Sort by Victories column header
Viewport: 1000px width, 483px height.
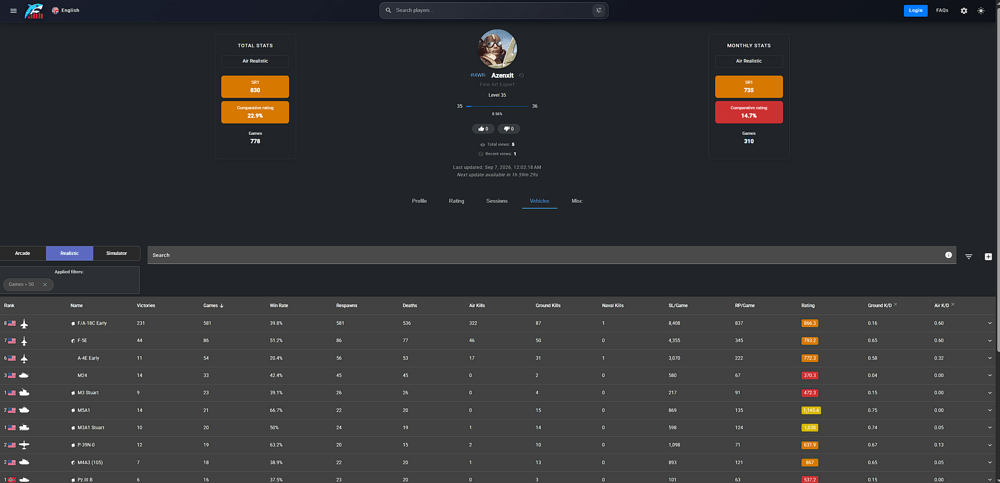[145, 306]
